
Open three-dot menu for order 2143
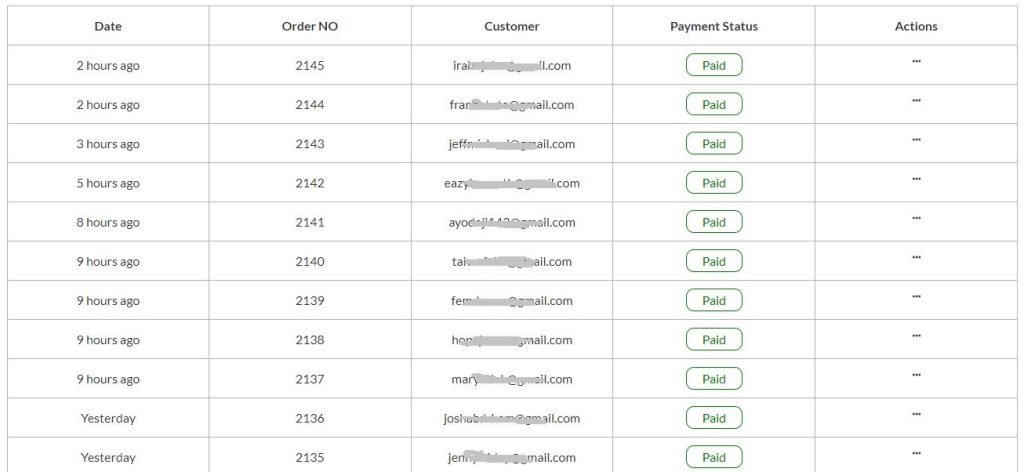coord(916,140)
